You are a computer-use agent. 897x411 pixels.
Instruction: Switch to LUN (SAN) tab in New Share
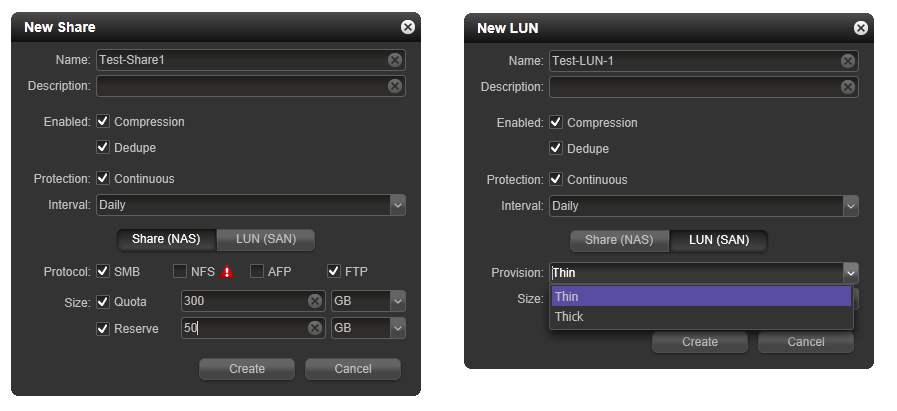(x=266, y=239)
